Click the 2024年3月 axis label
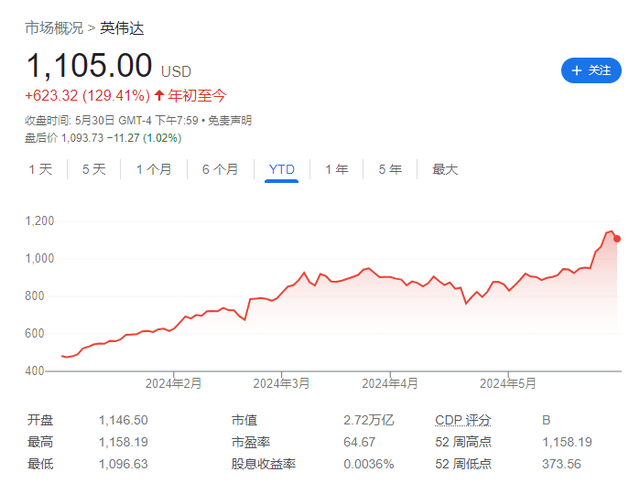640x483 pixels. tap(281, 383)
